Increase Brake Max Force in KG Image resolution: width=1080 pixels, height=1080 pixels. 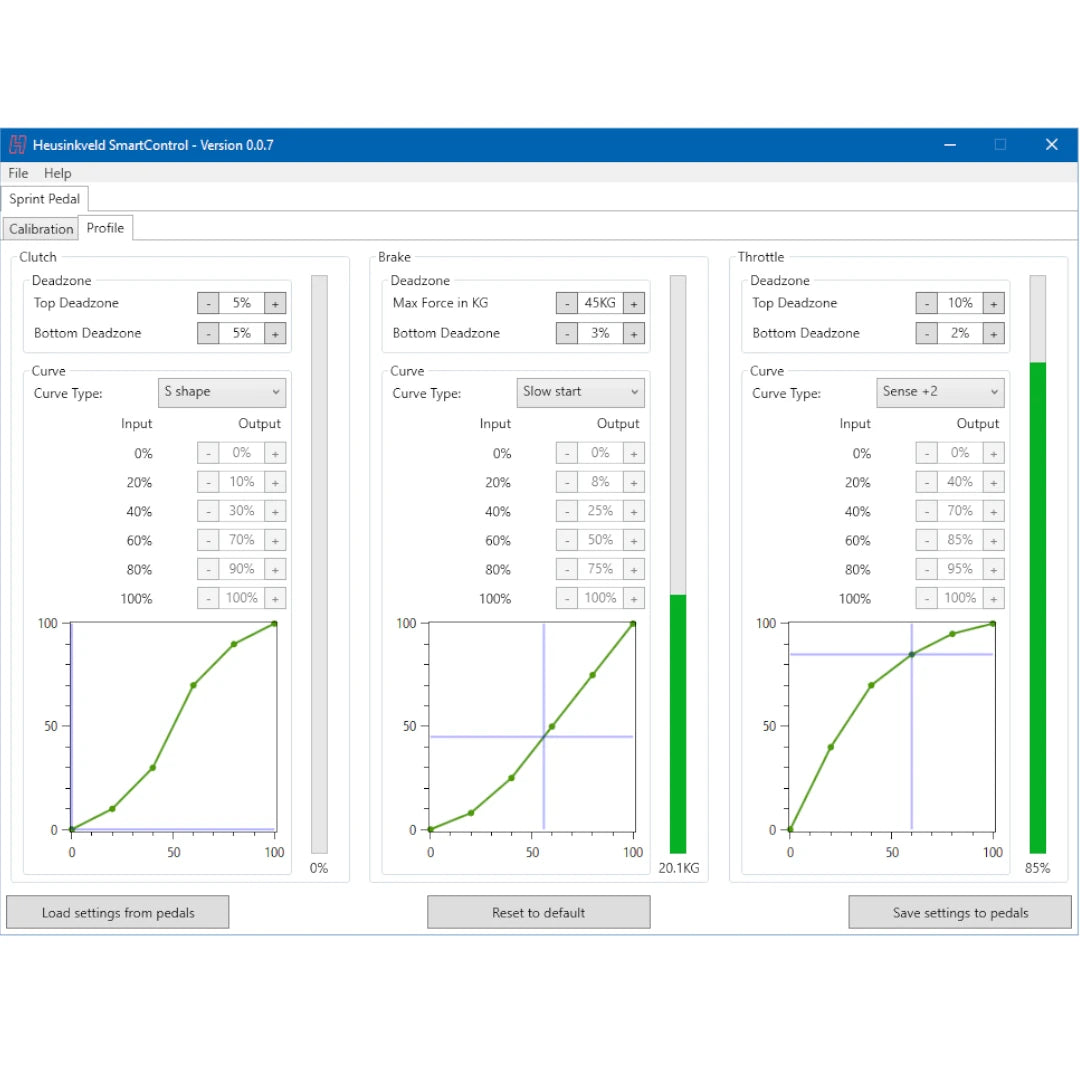coord(634,304)
